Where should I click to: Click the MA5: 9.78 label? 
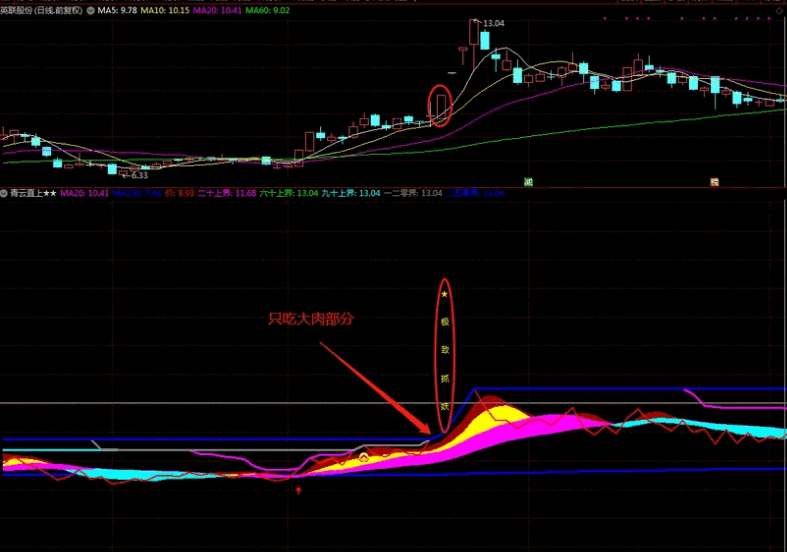point(117,10)
